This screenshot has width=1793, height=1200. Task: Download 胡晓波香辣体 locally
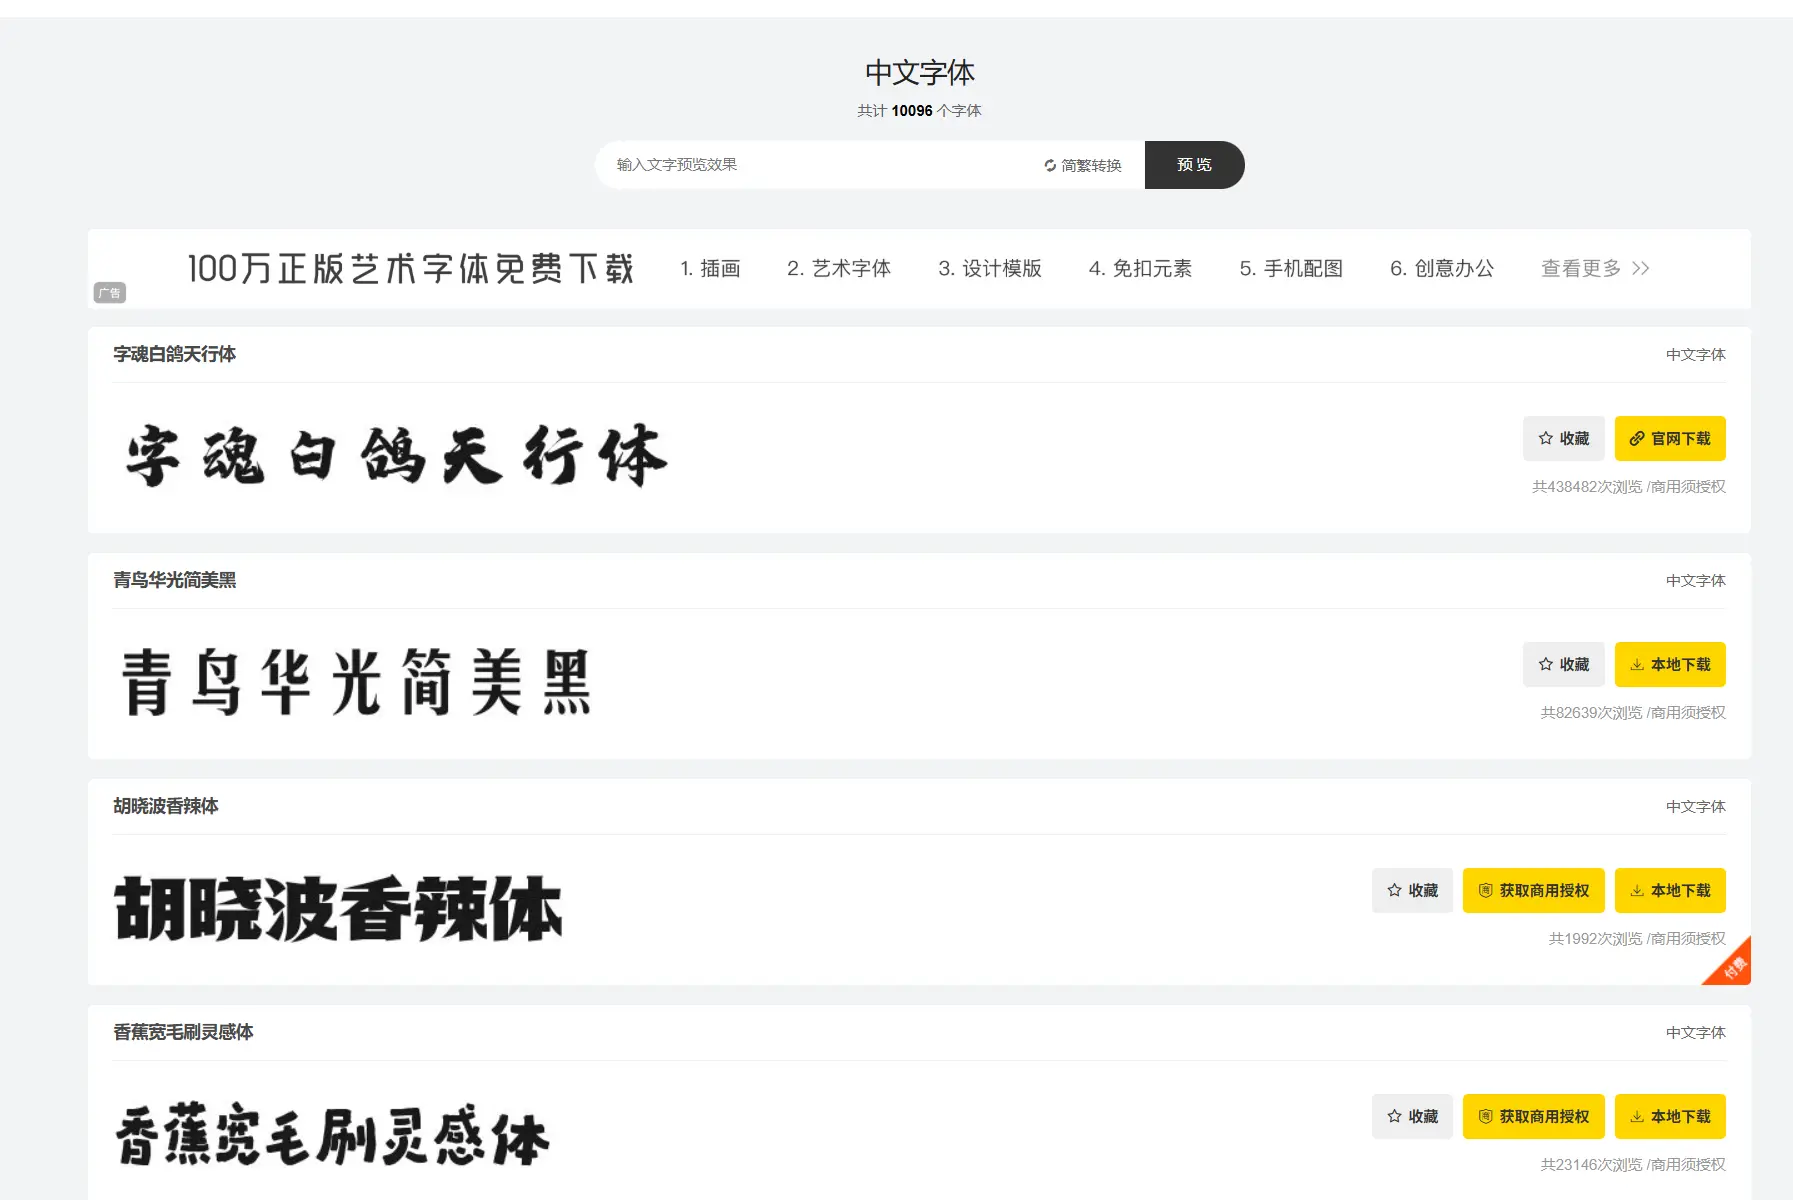(1669, 891)
